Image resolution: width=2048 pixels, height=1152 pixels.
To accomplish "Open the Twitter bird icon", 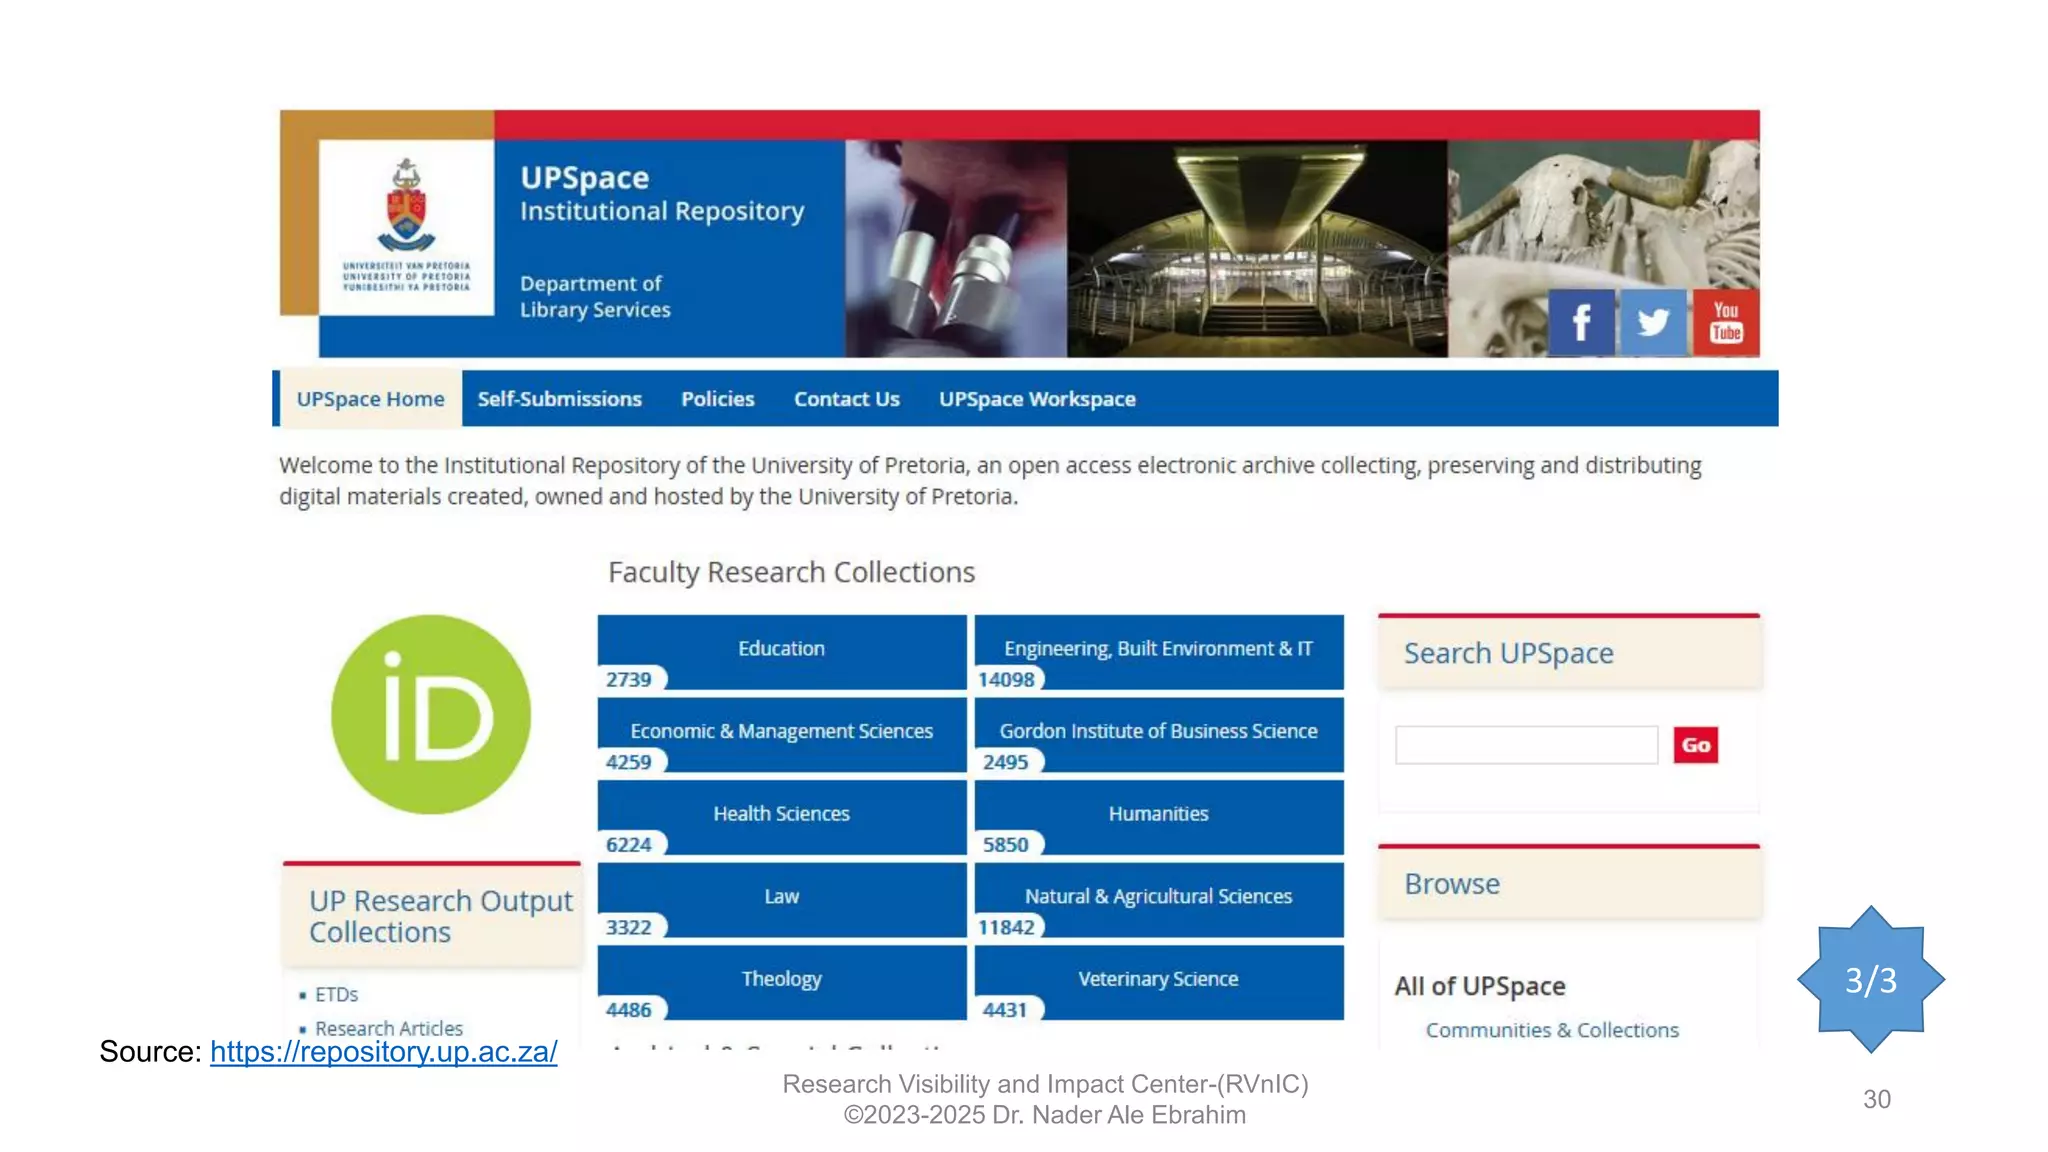I will (1652, 322).
